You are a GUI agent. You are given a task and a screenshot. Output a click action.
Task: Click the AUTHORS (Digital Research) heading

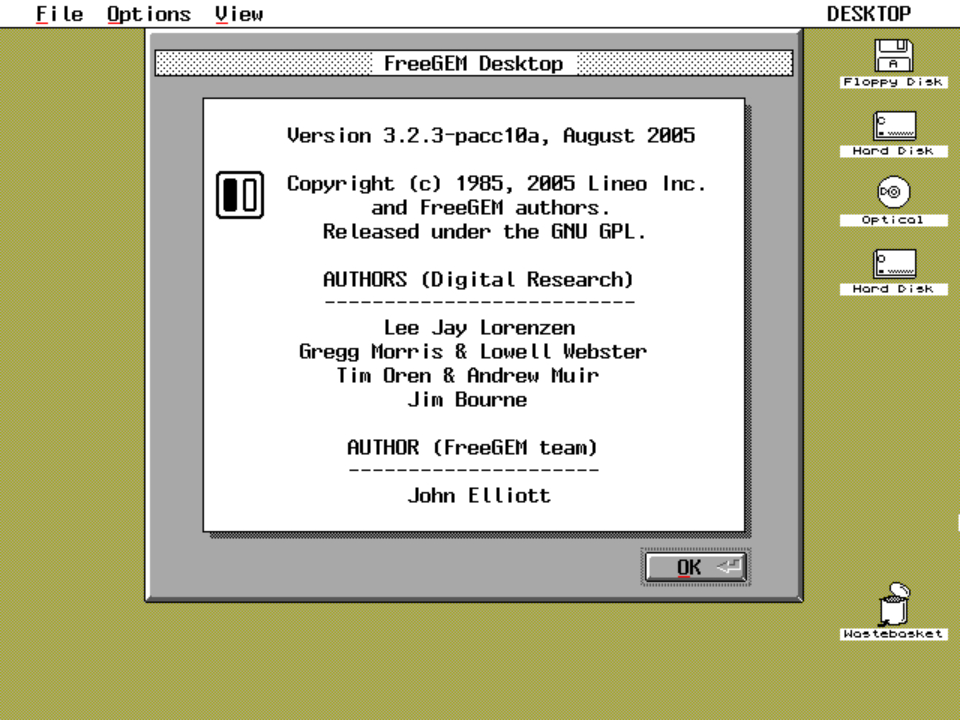pos(478,280)
